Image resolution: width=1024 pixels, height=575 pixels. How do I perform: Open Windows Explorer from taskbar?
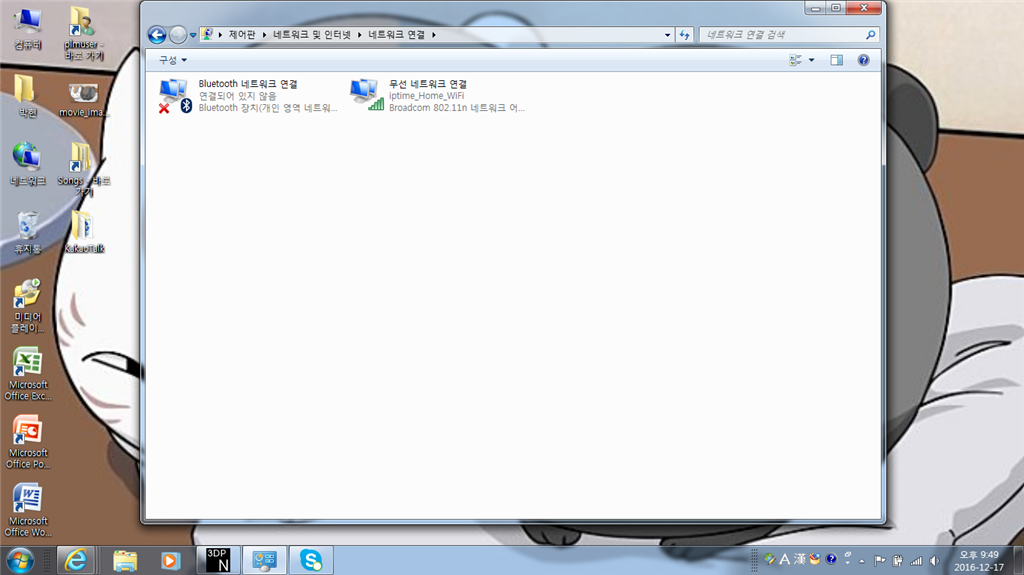[x=125, y=561]
